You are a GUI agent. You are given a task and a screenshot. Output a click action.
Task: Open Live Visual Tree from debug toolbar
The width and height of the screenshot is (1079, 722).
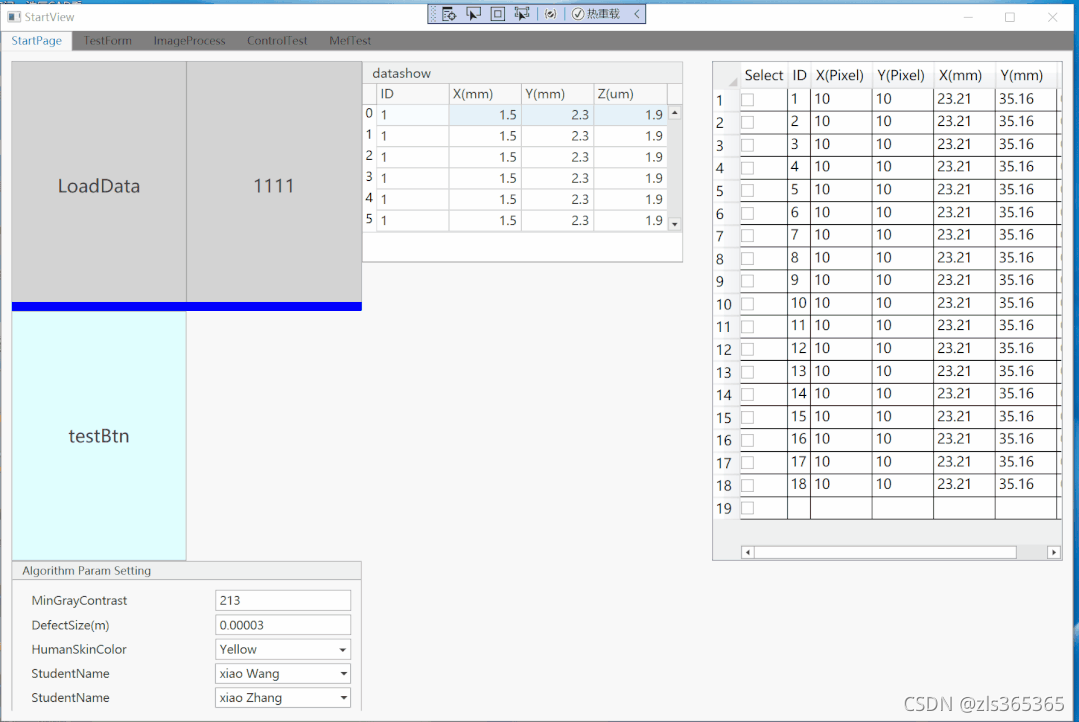(x=449, y=14)
